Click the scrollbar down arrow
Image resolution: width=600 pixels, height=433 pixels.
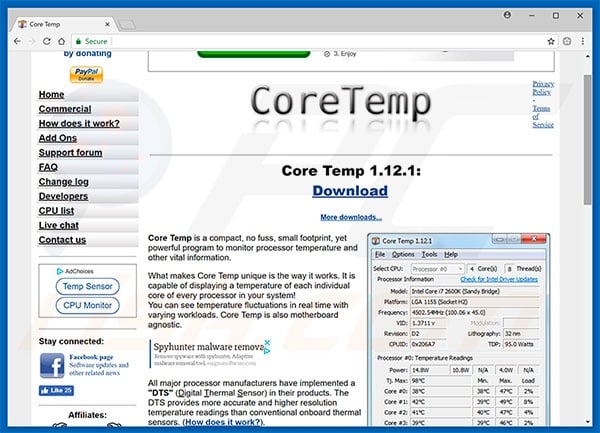point(588,422)
